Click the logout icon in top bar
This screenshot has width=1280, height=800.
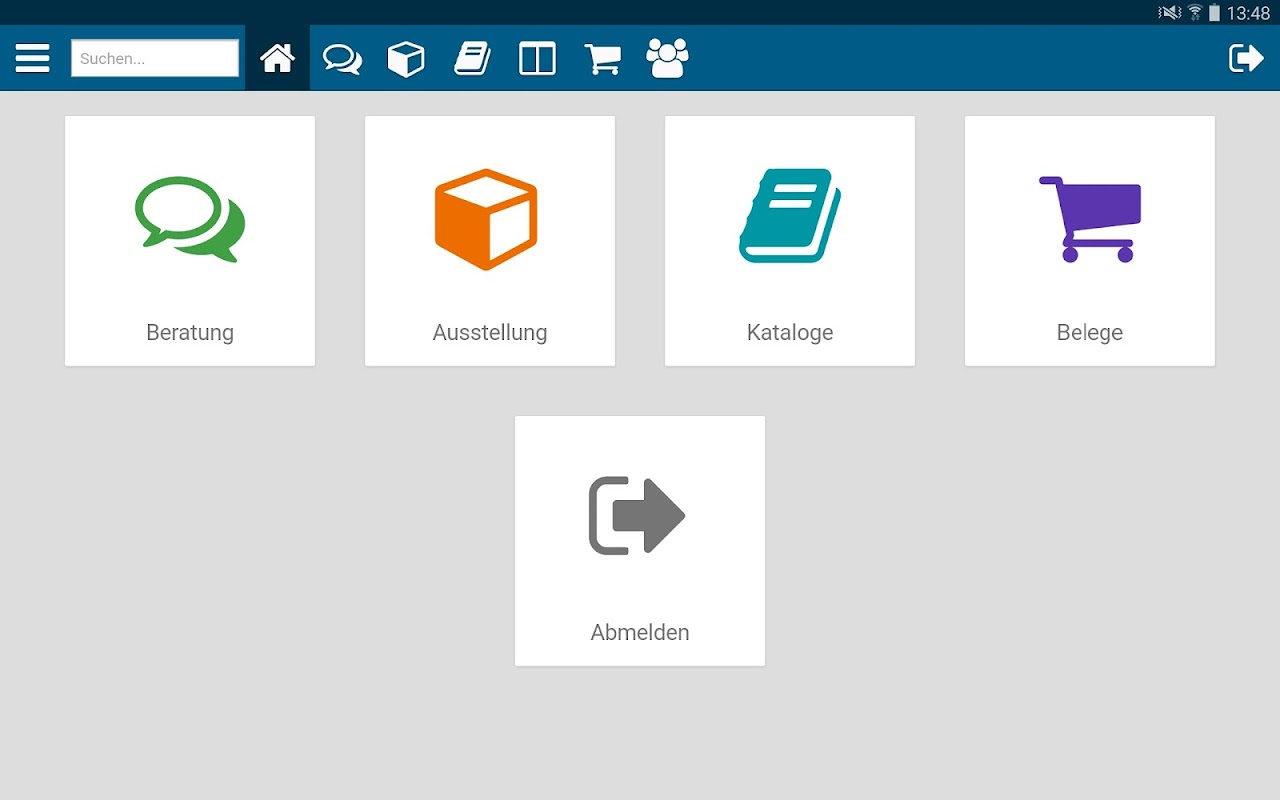point(1246,58)
